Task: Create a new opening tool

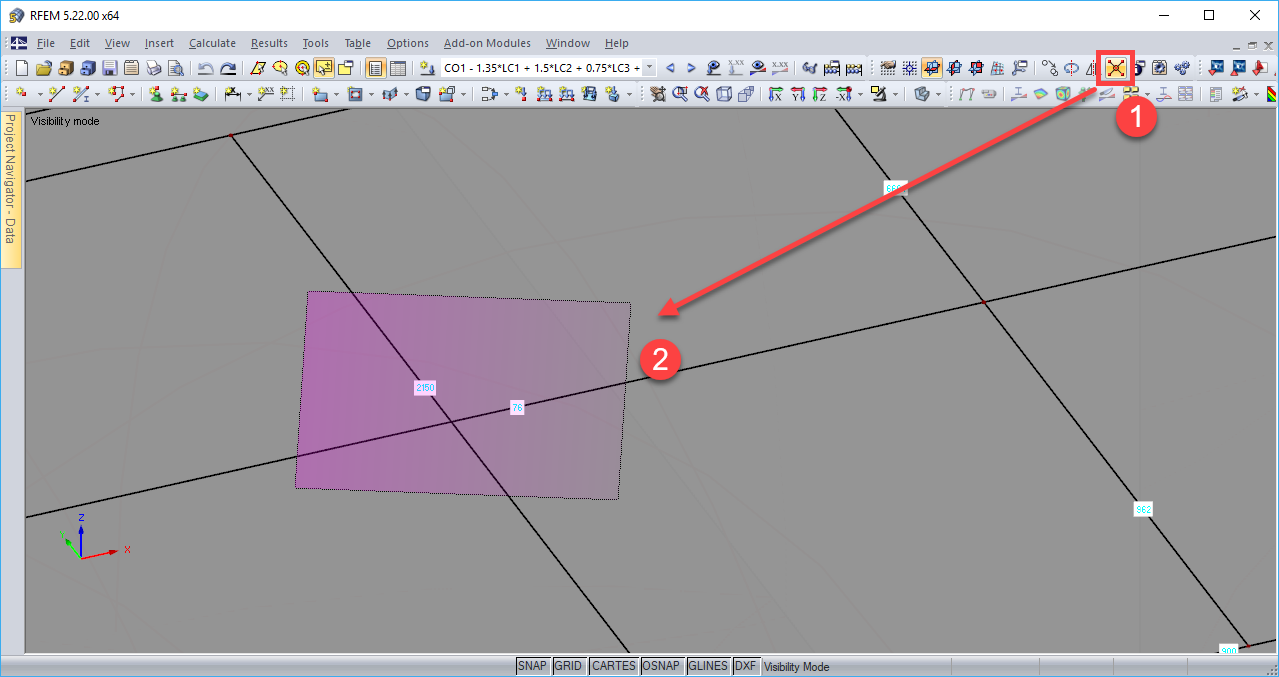Action: coord(354,94)
